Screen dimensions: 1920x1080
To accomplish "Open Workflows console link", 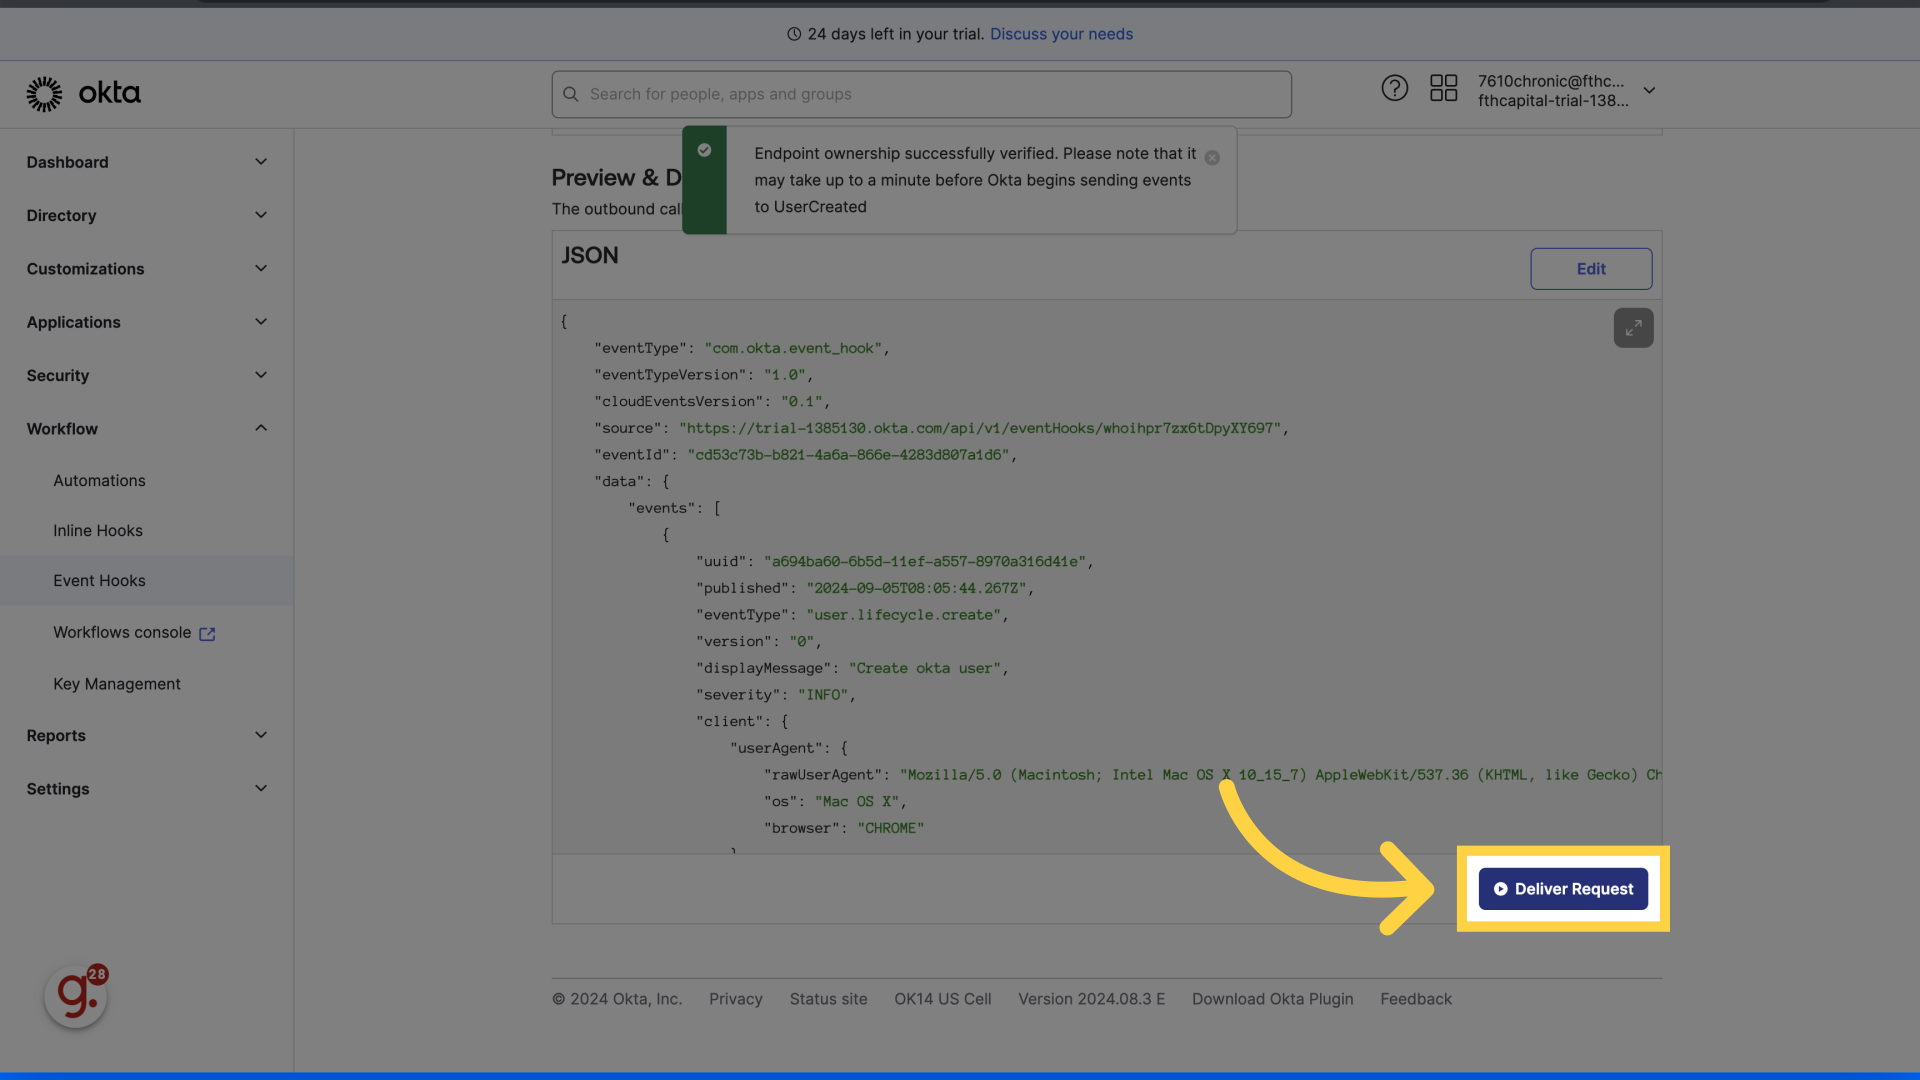I will coord(122,633).
